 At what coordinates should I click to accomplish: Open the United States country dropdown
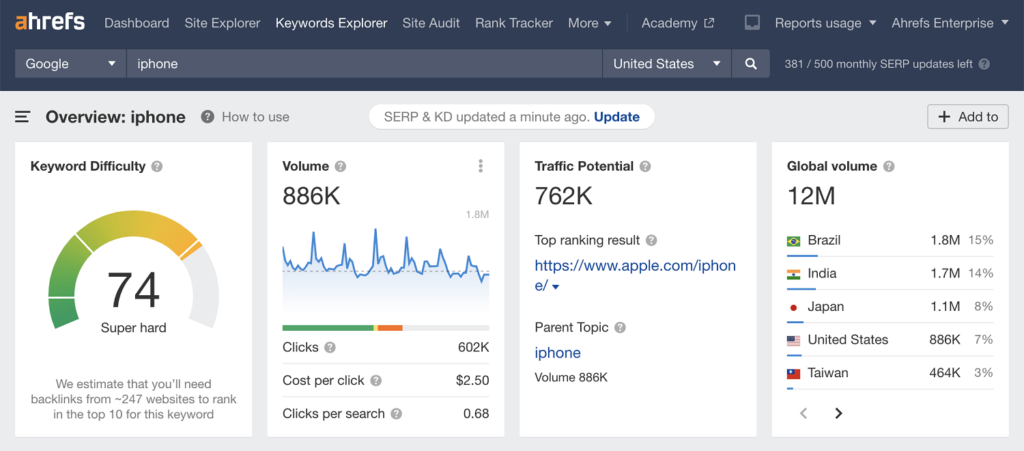[666, 64]
